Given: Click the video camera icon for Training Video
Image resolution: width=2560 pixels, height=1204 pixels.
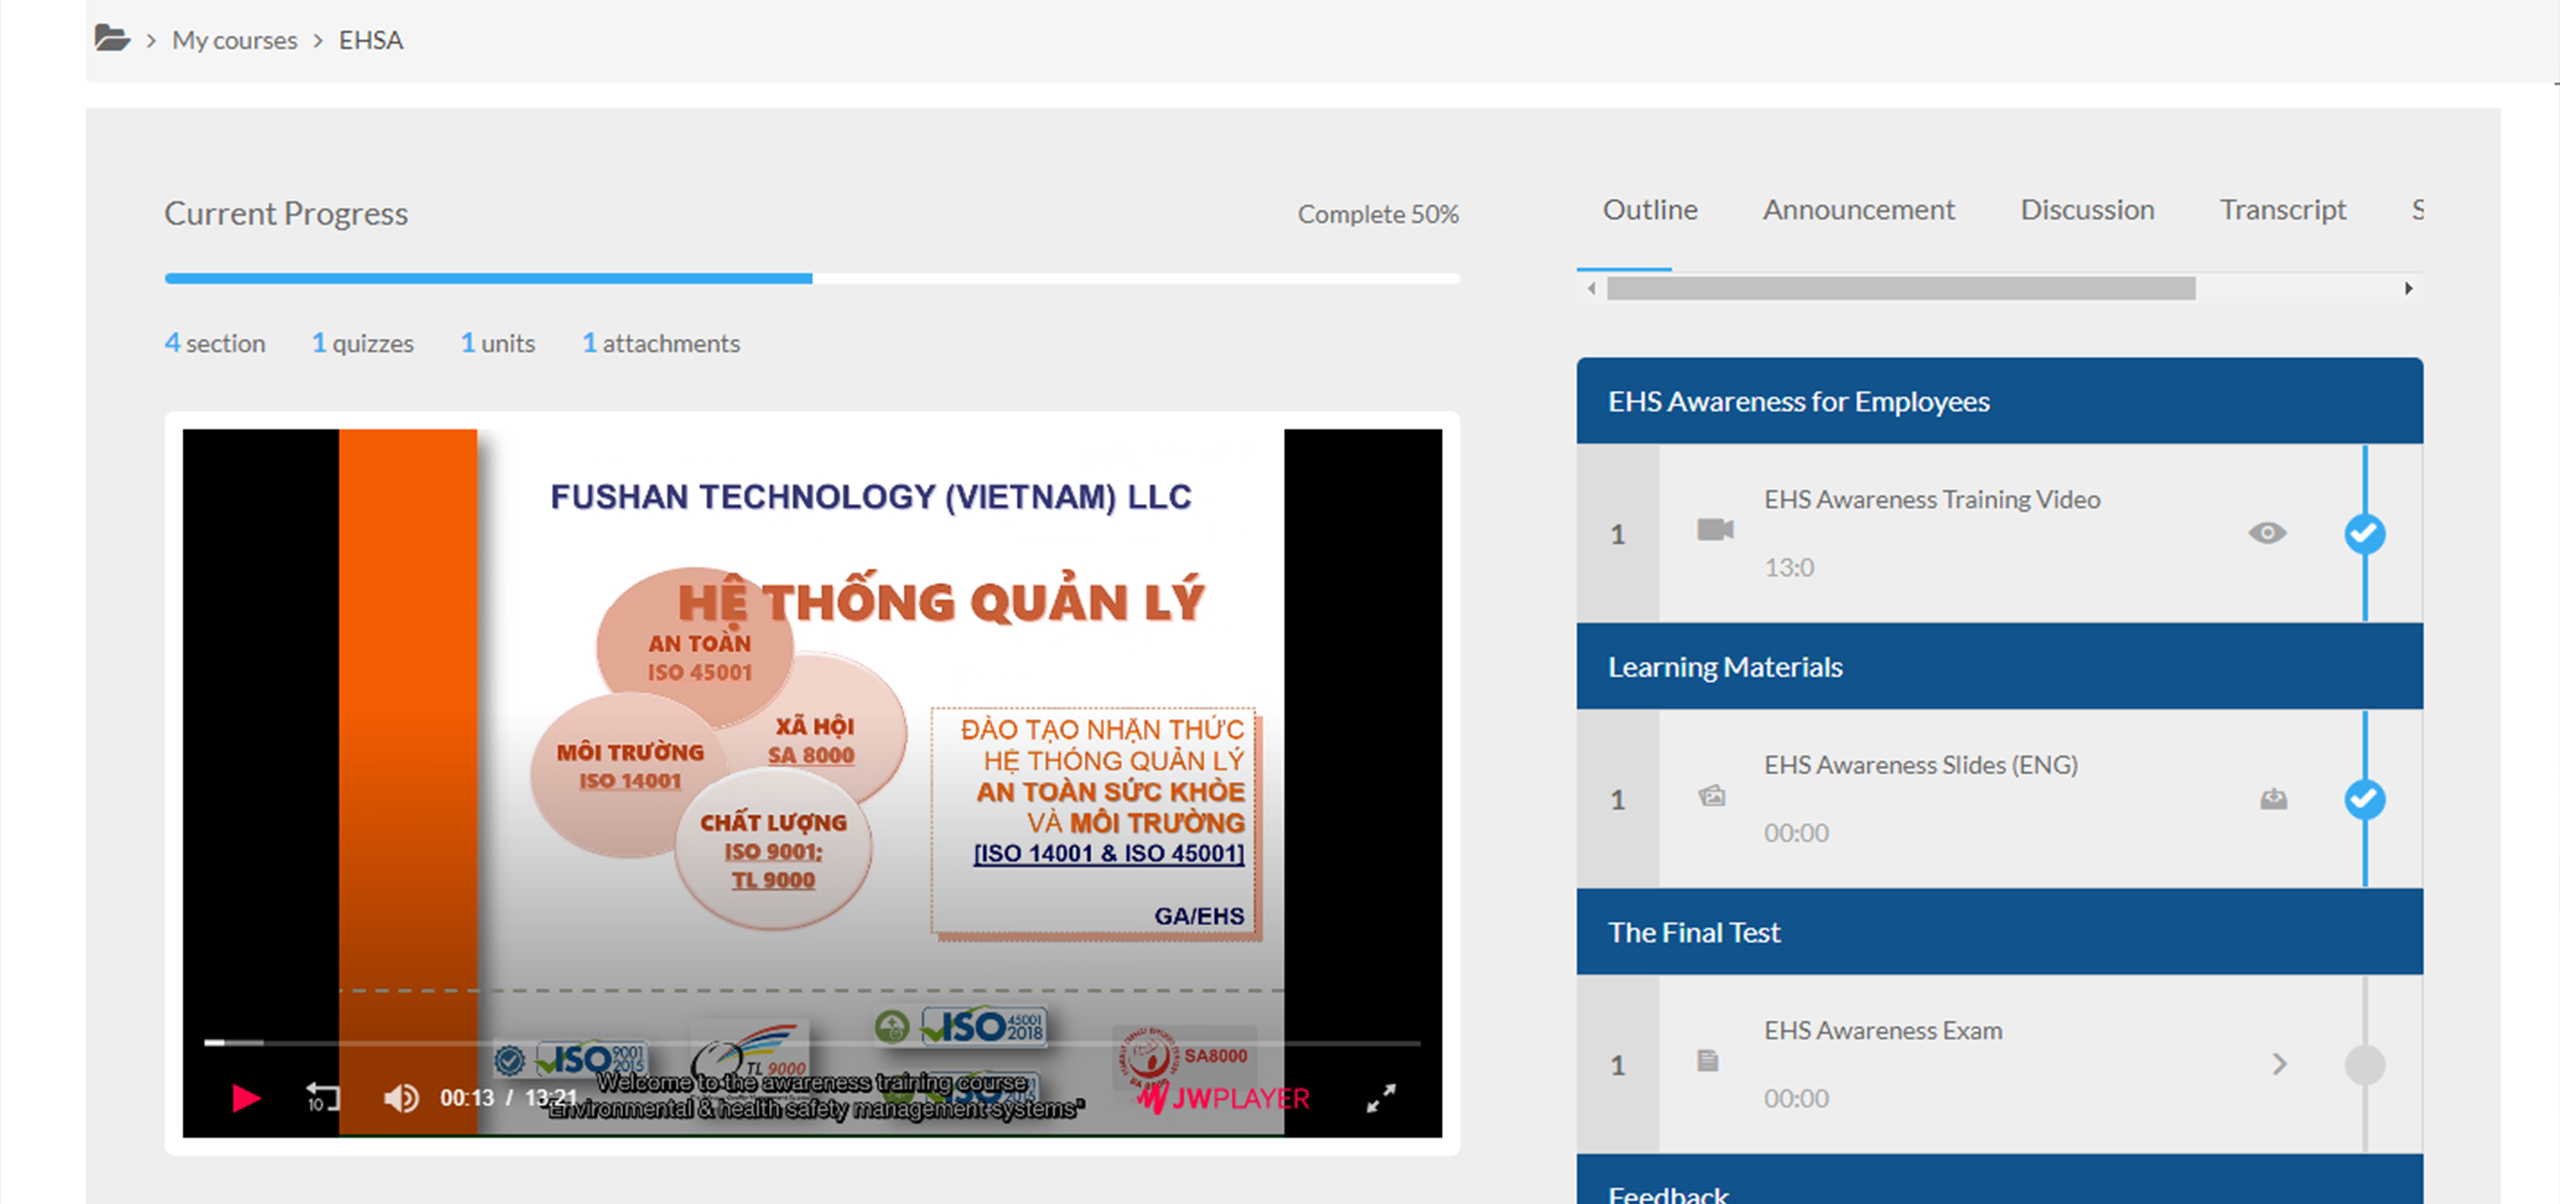Looking at the screenshot, I should [x=1715, y=530].
